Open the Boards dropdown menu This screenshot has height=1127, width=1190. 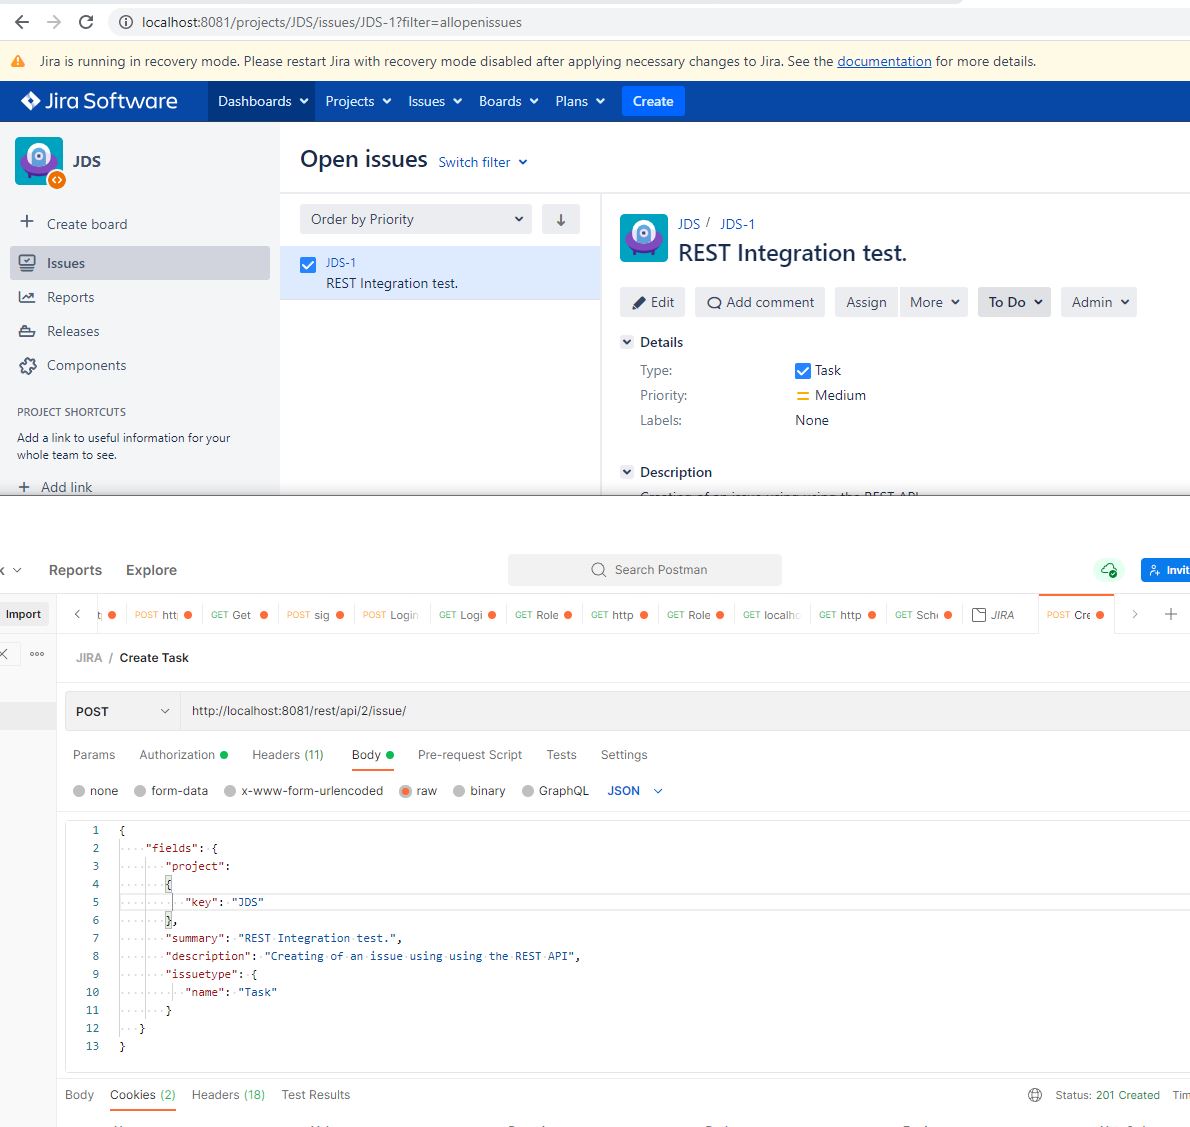pyautogui.click(x=508, y=101)
